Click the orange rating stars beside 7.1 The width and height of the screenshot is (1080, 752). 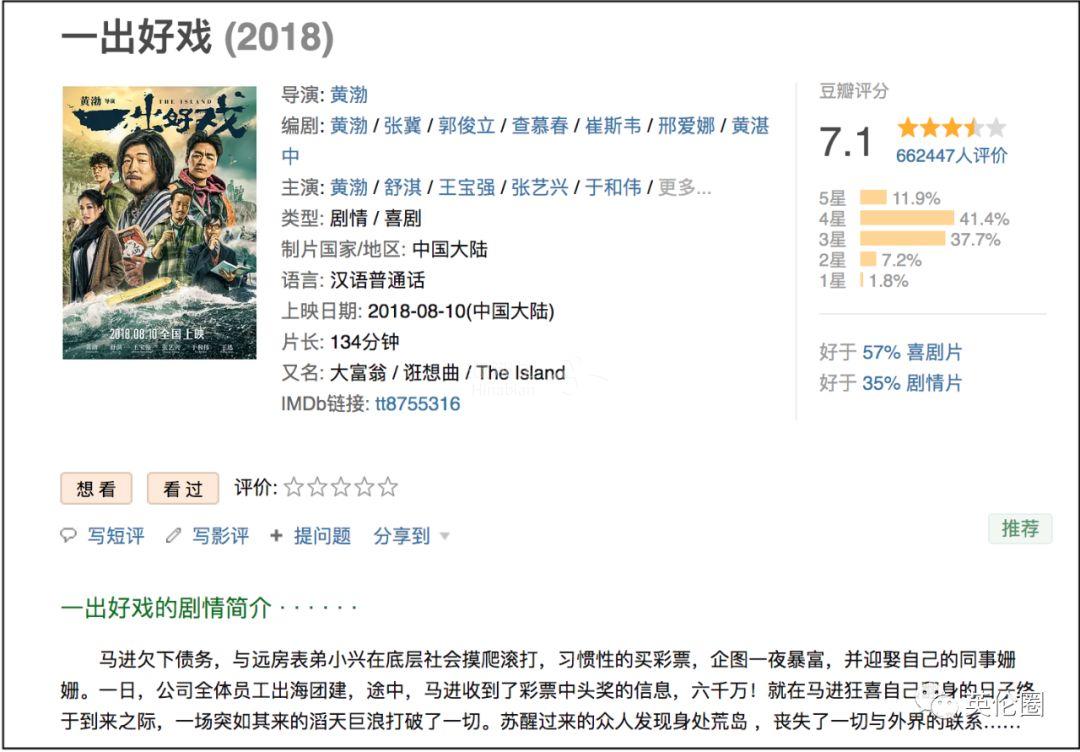coord(951,128)
